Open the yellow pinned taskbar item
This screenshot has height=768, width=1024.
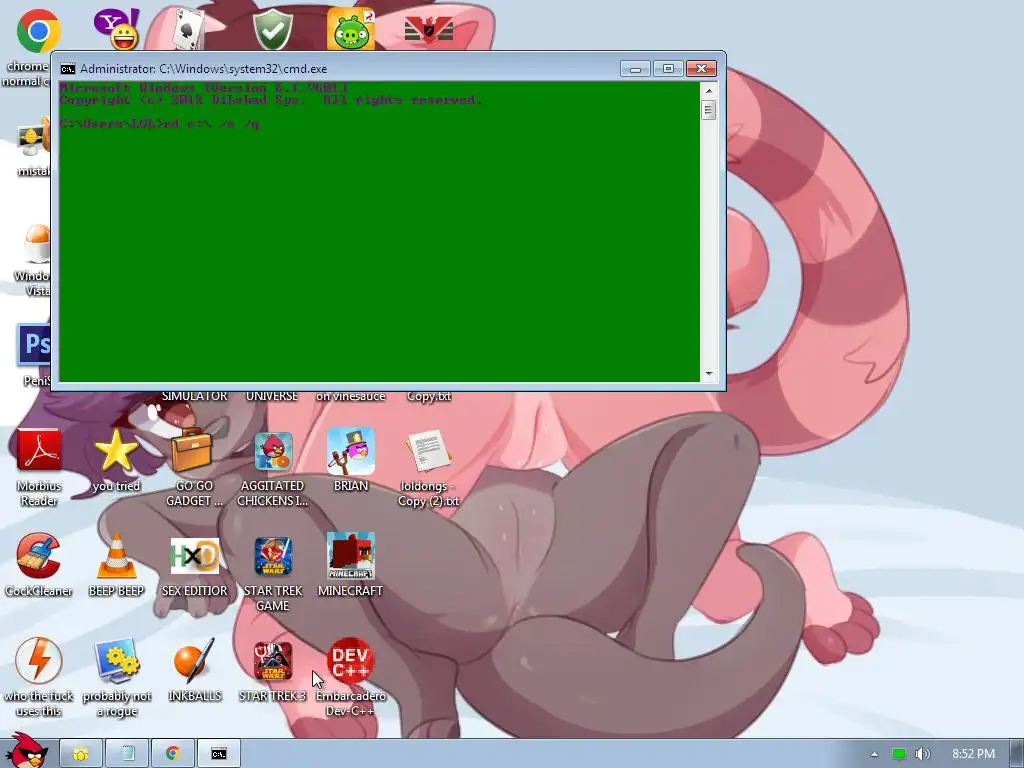[81, 754]
